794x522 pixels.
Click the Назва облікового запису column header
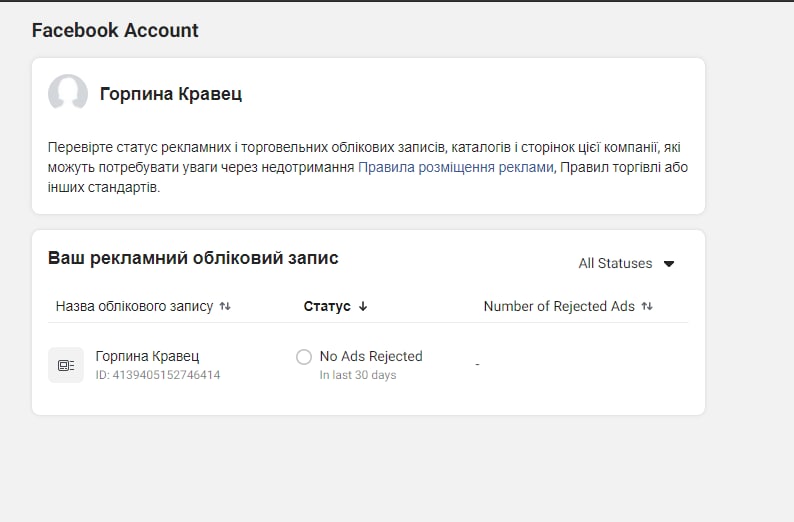click(134, 306)
